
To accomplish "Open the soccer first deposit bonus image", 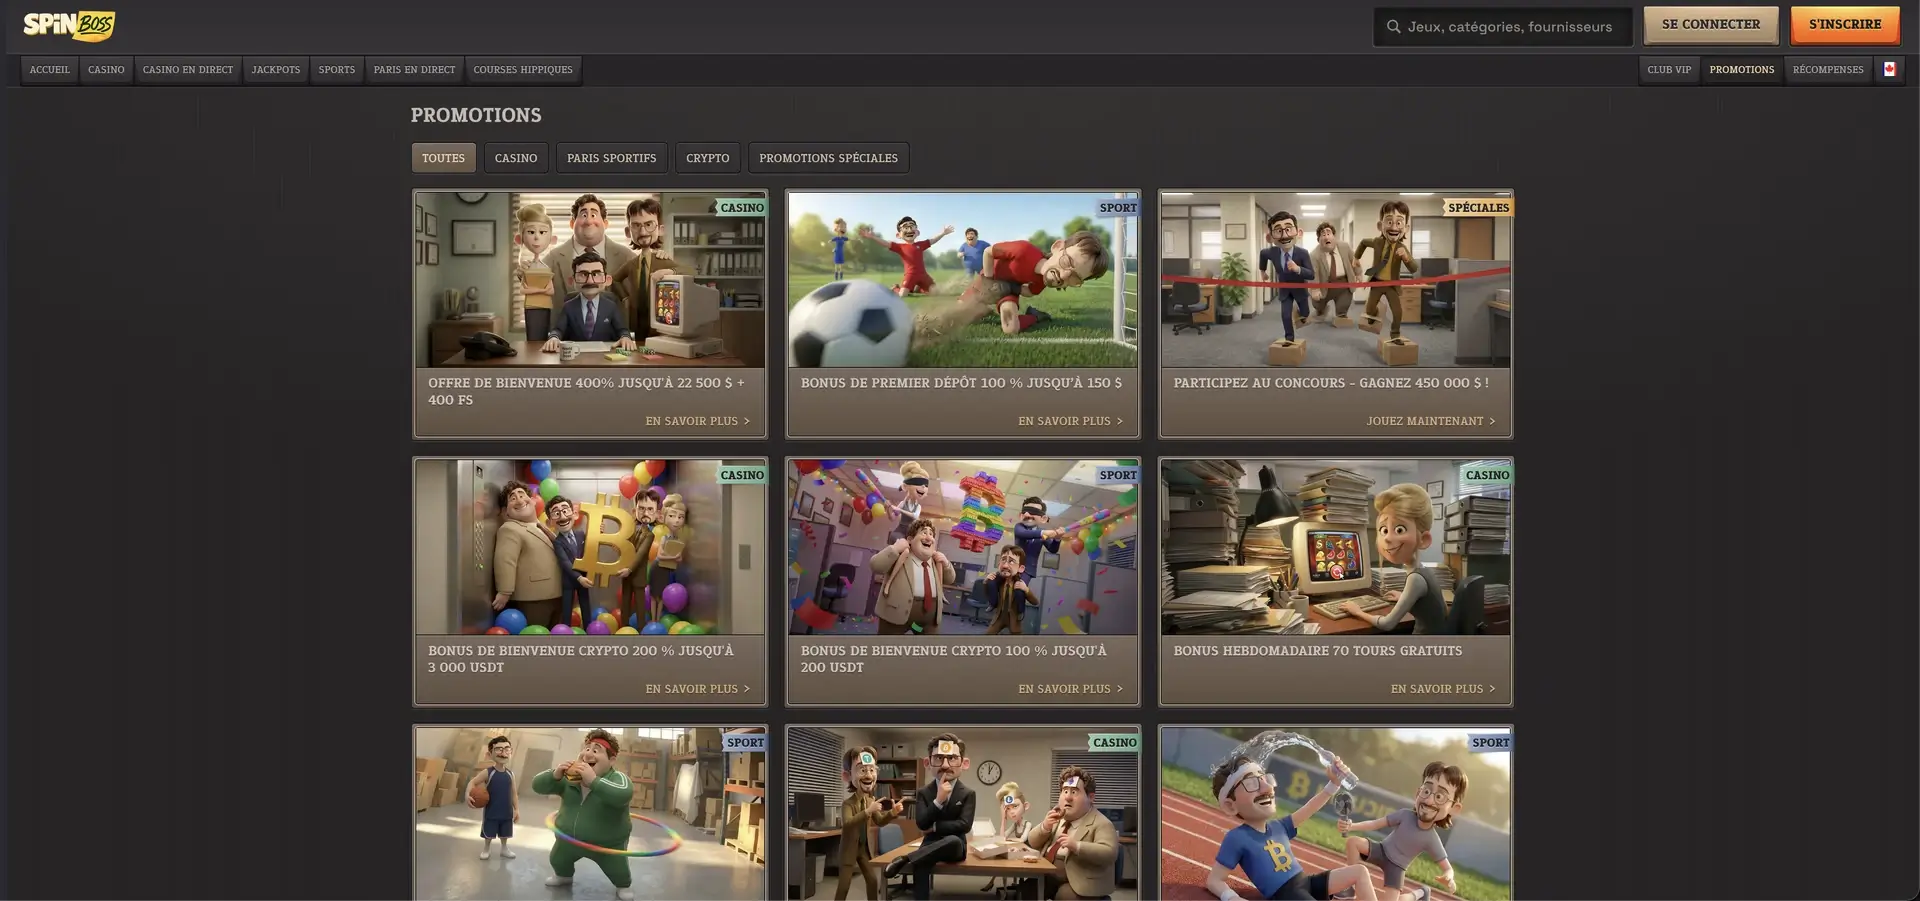I will [x=963, y=280].
